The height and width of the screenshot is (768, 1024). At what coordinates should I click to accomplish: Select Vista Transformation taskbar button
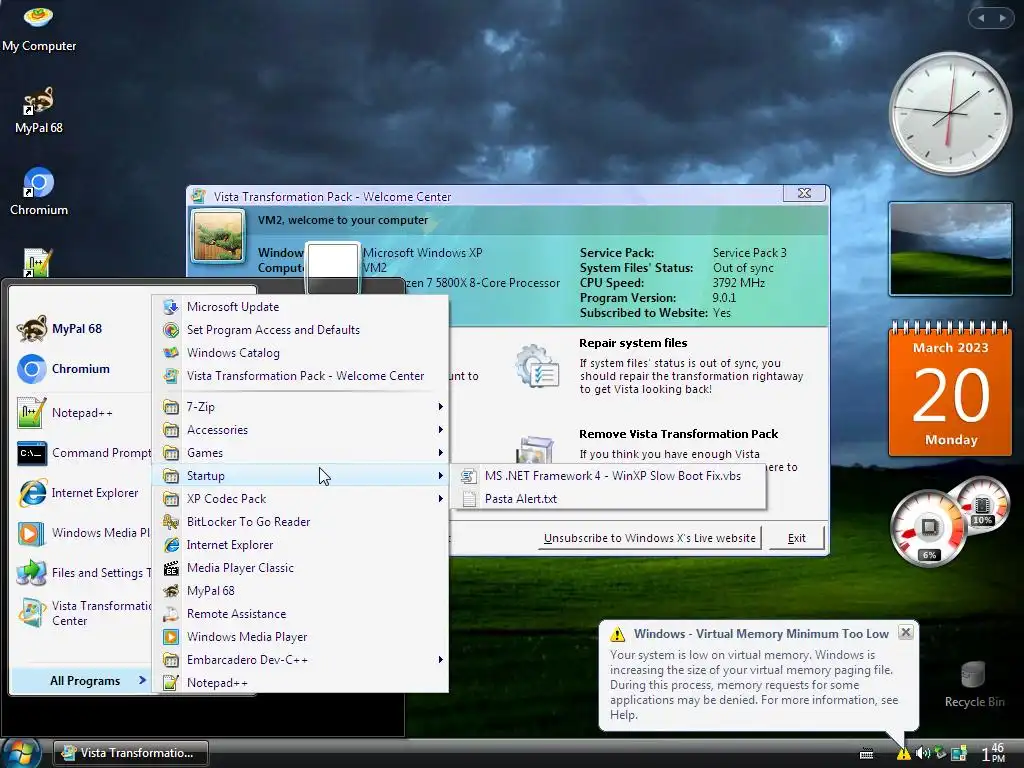click(131, 753)
